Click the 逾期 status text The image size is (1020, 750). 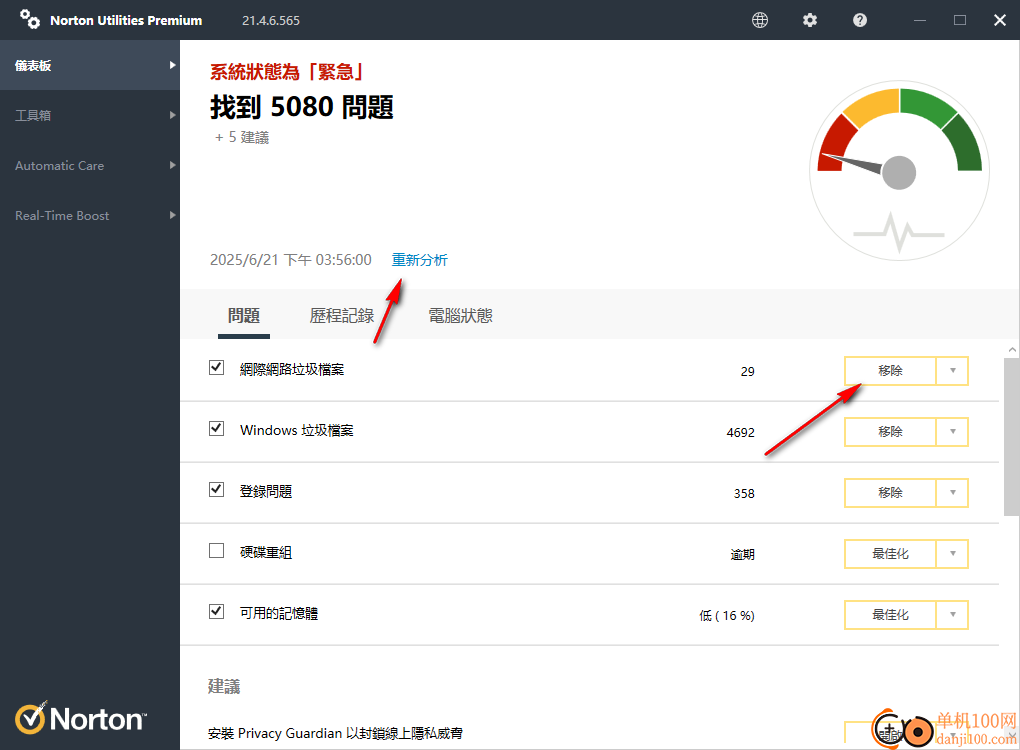[742, 554]
